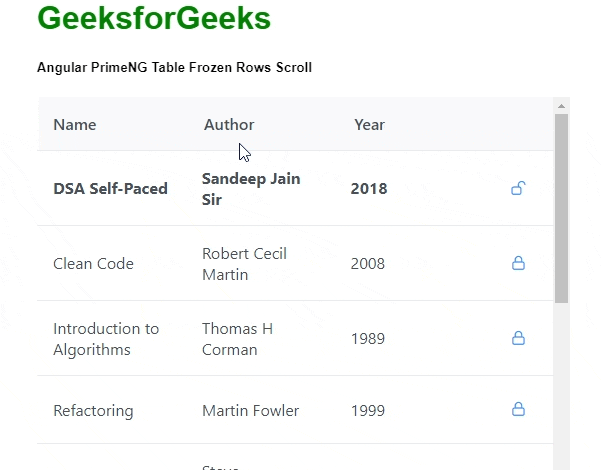Click the GeeksforGeeks heading

[154, 19]
